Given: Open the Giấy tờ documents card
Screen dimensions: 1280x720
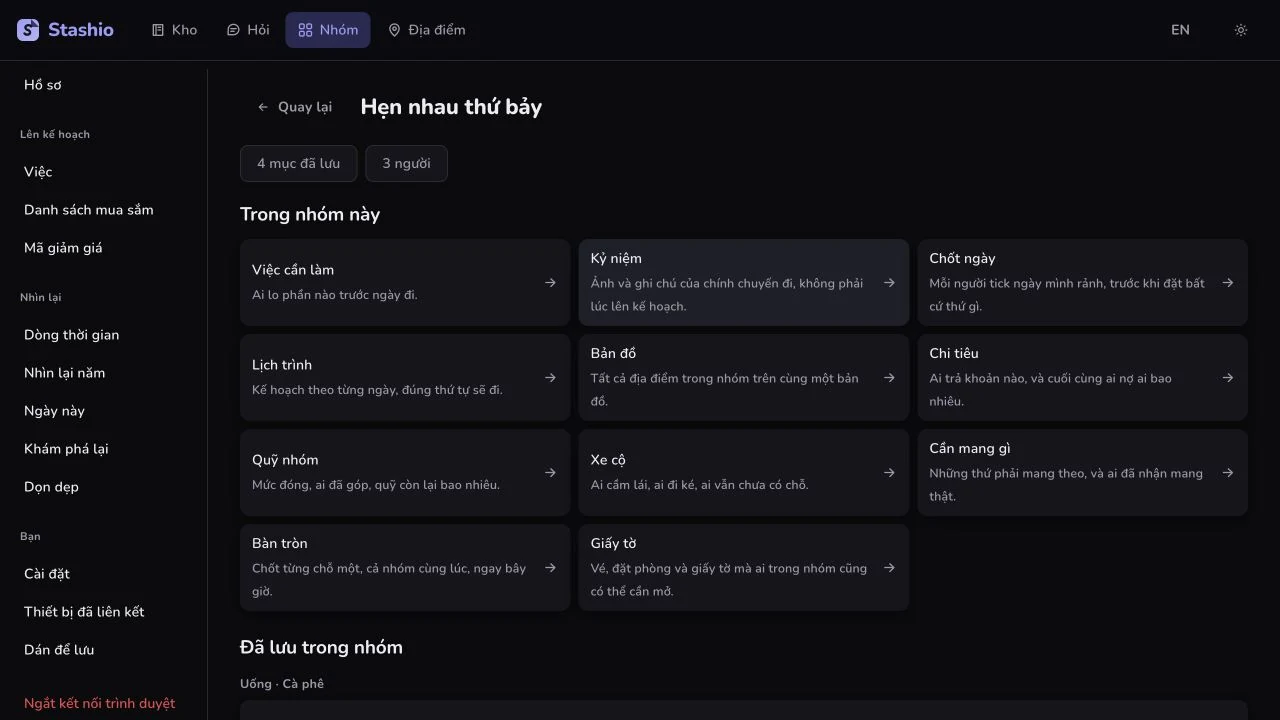Looking at the screenshot, I should coord(744,567).
